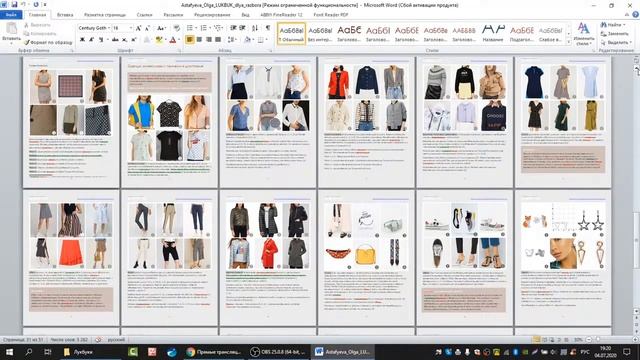Switch to the OBS taskbar window
This screenshot has height=360, width=640.
click(x=278, y=351)
